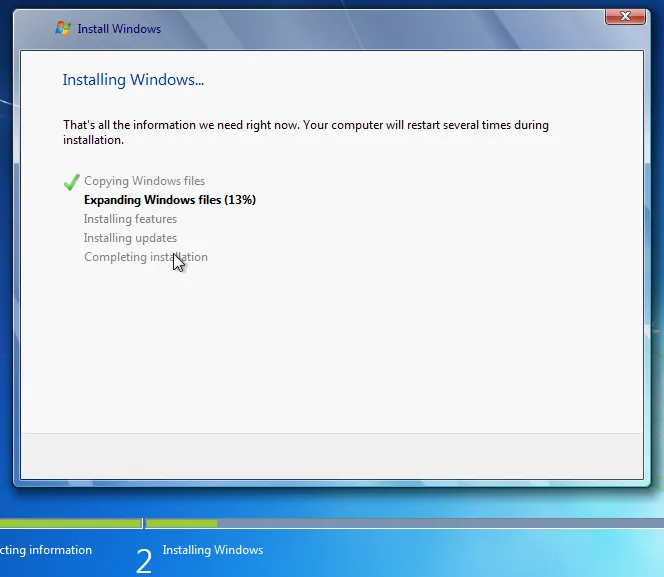Click the step number 2 at bottom
The height and width of the screenshot is (577, 664).
click(144, 561)
